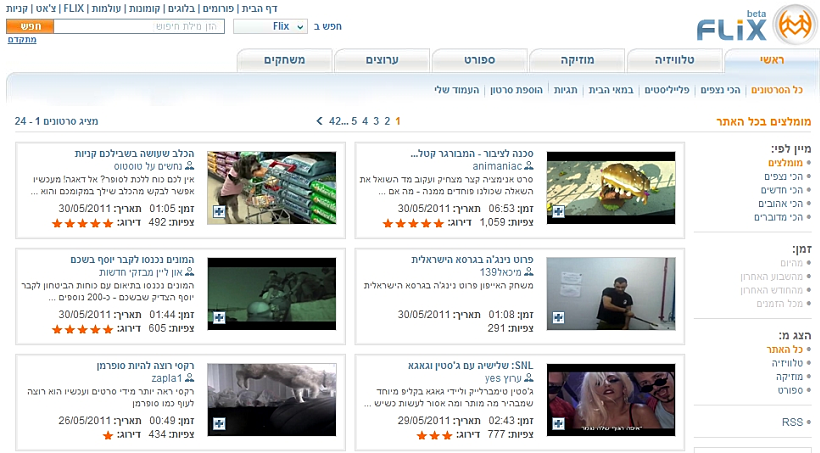Go to next page with pagination arrow

click(319, 121)
